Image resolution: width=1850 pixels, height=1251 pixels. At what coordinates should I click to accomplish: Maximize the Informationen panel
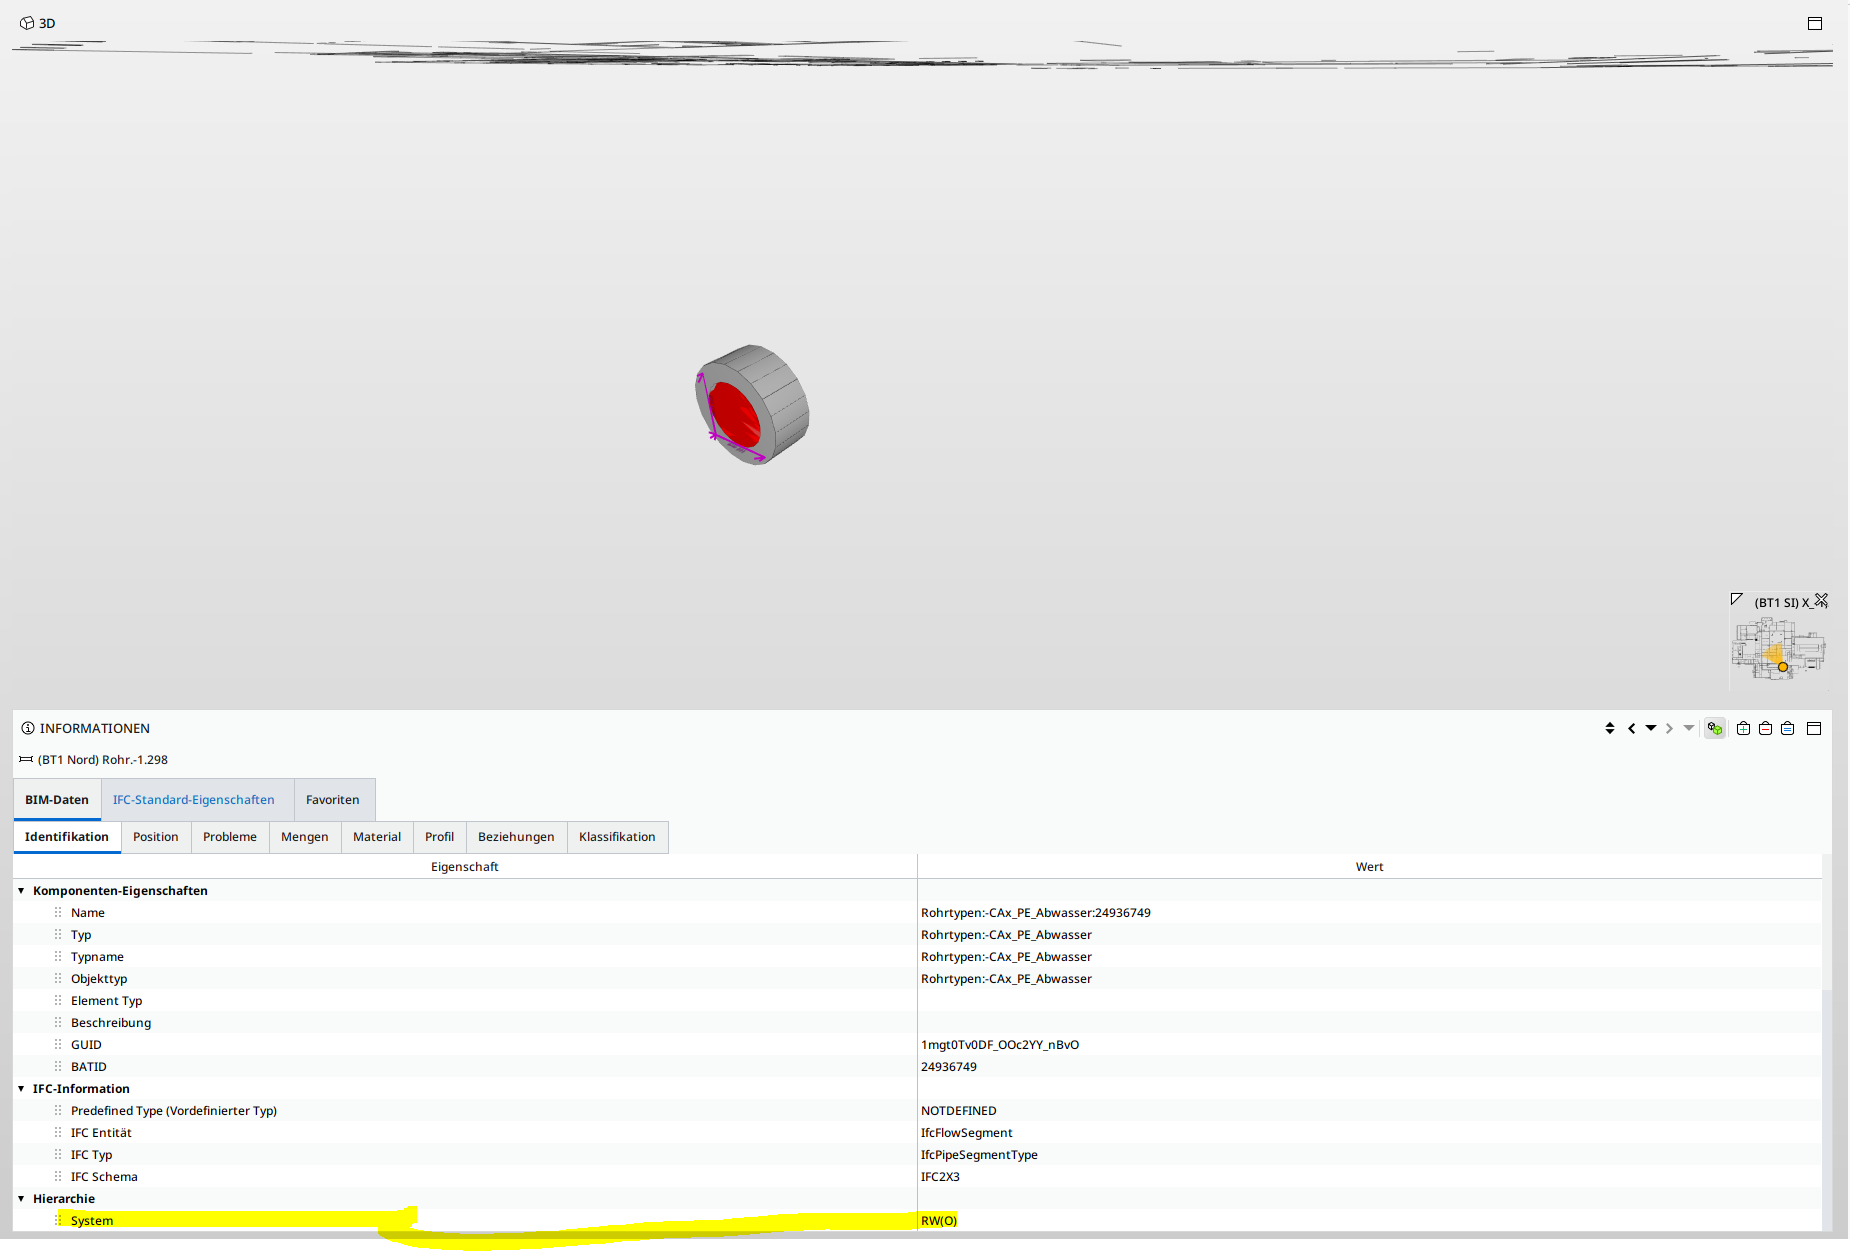[x=1814, y=728]
